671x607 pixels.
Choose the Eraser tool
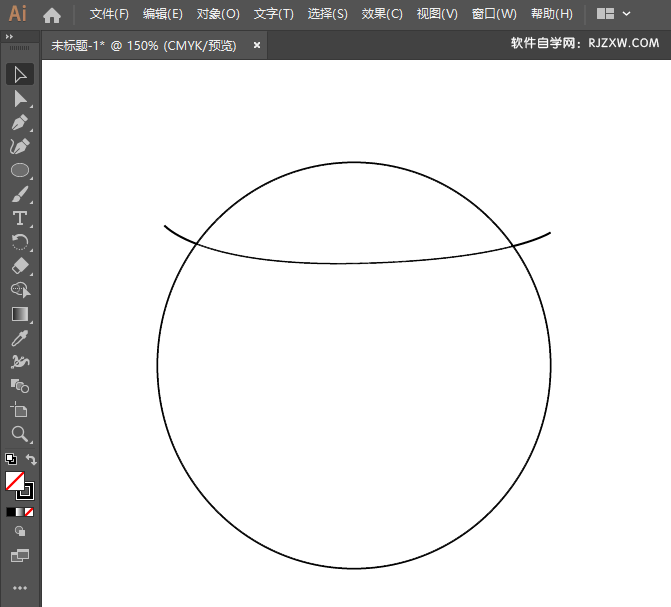pyautogui.click(x=19, y=266)
